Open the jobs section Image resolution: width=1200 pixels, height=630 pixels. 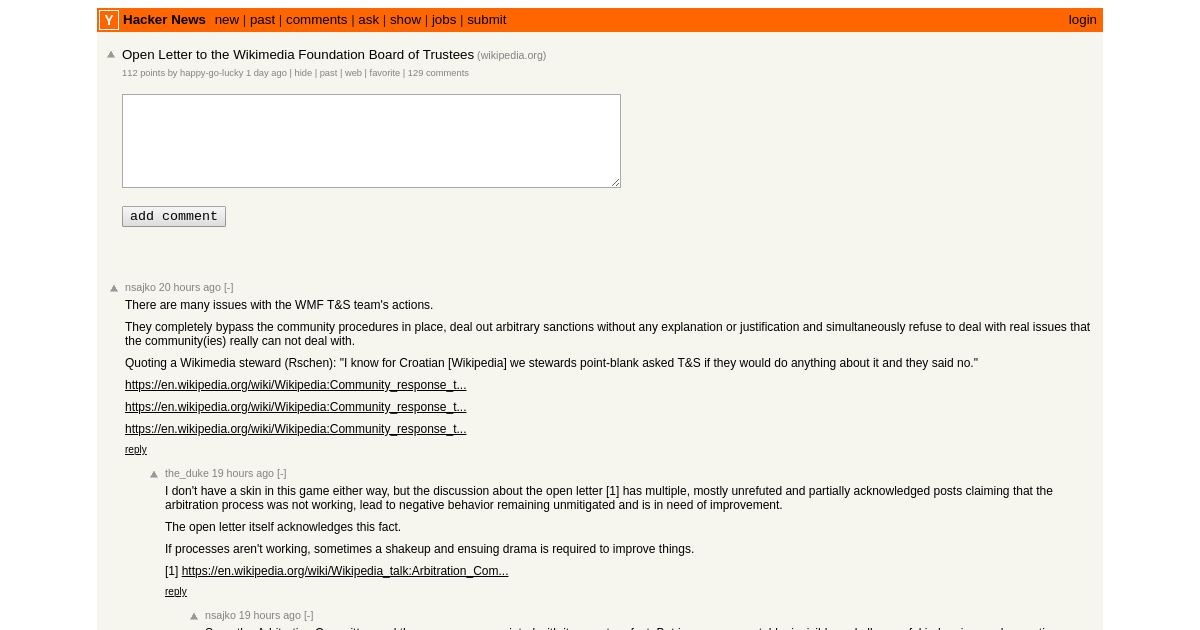tap(444, 20)
